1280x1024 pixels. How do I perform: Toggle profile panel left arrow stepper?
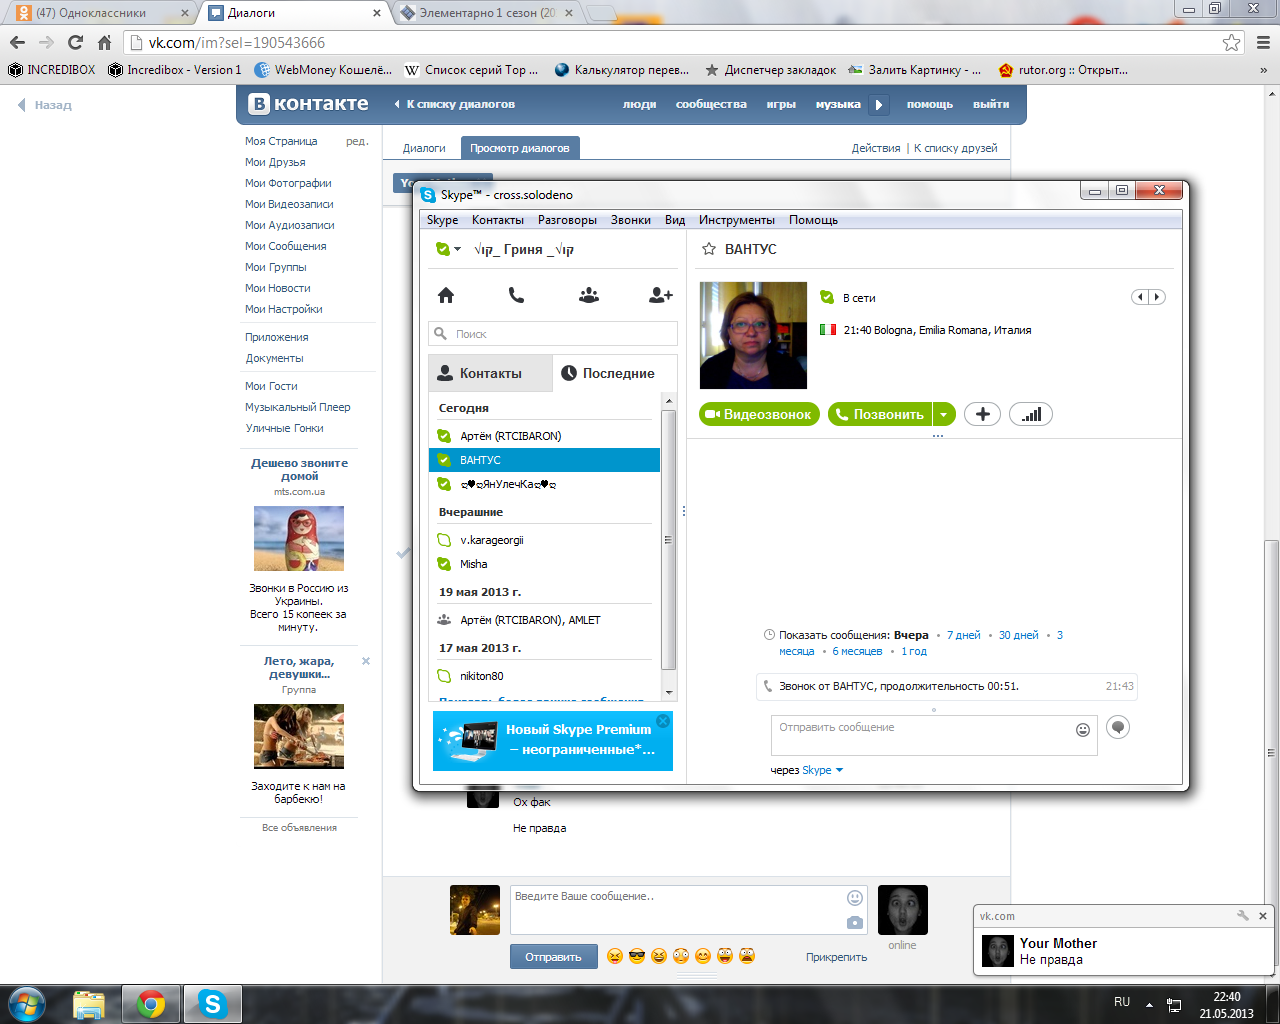(x=1140, y=297)
